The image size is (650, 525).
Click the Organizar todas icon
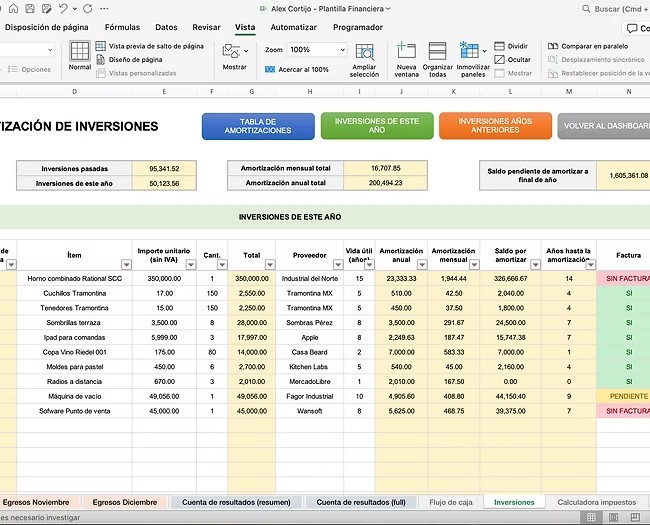click(437, 52)
